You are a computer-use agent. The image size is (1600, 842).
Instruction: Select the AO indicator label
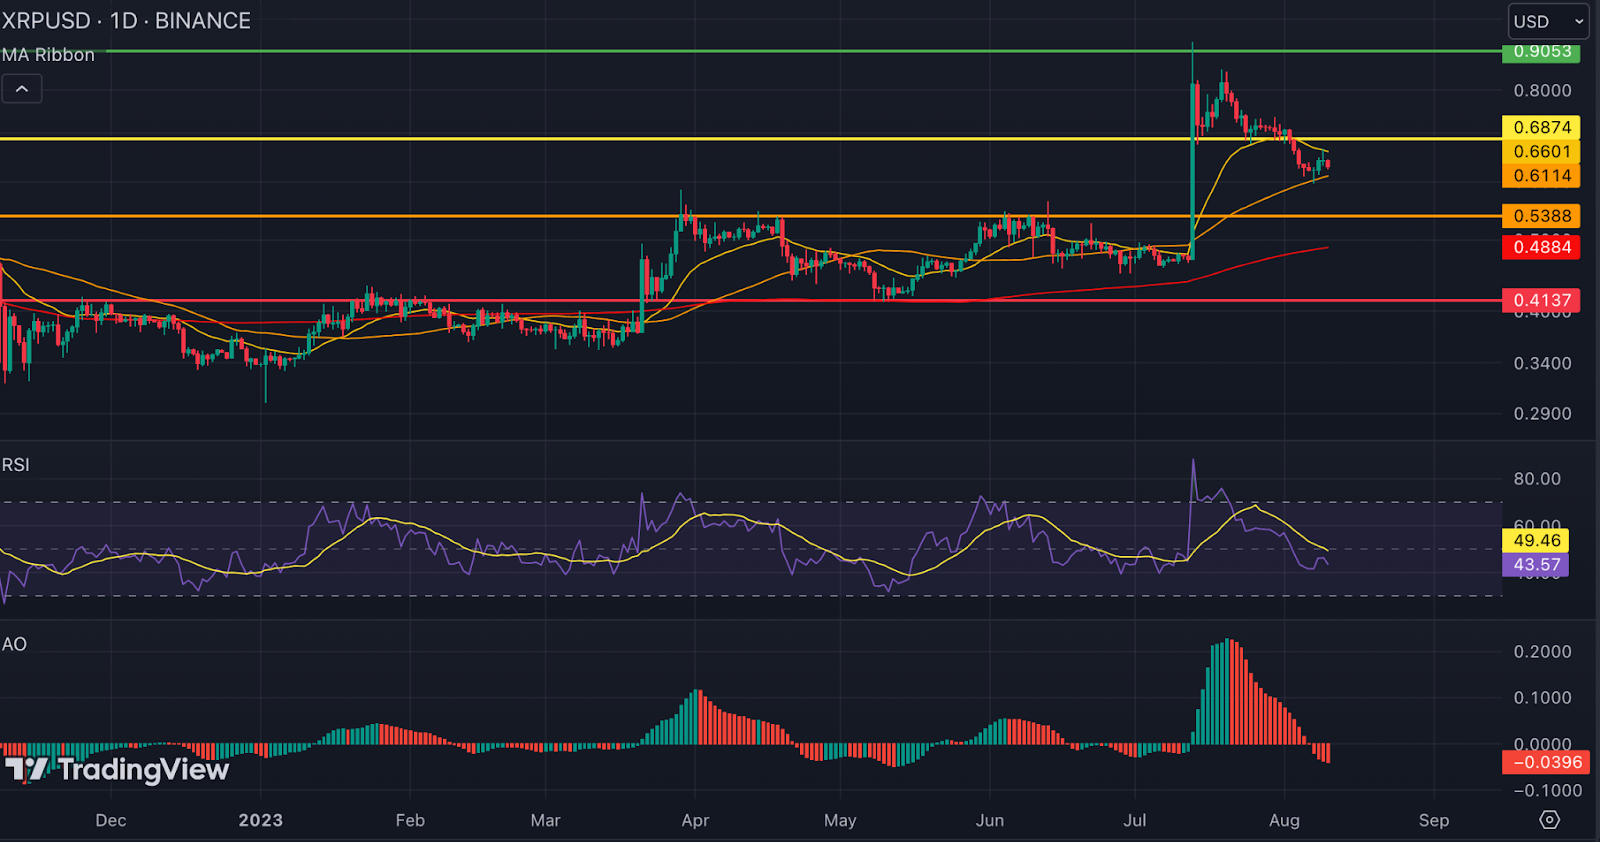(x=14, y=644)
